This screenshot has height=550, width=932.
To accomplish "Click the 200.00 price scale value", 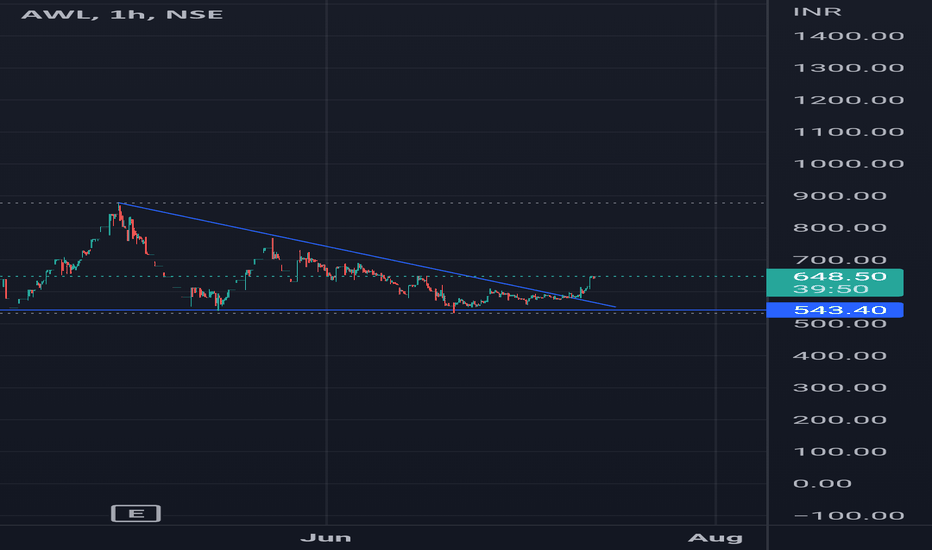I will point(840,420).
